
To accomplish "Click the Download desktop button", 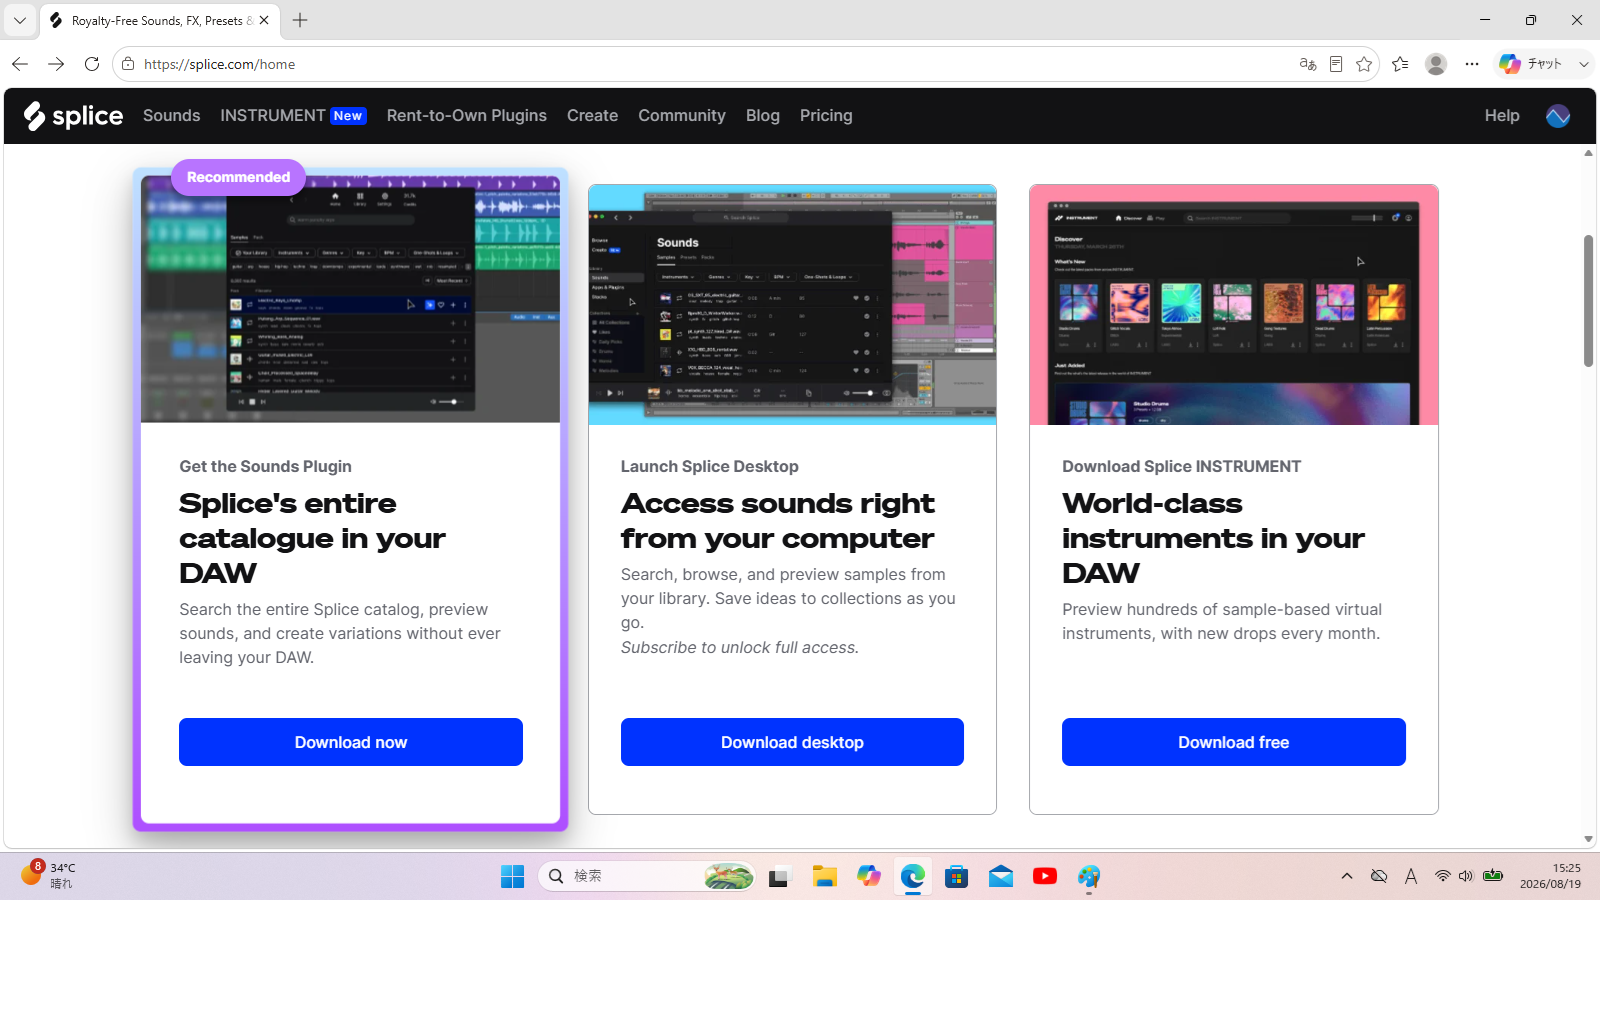I will pos(792,742).
